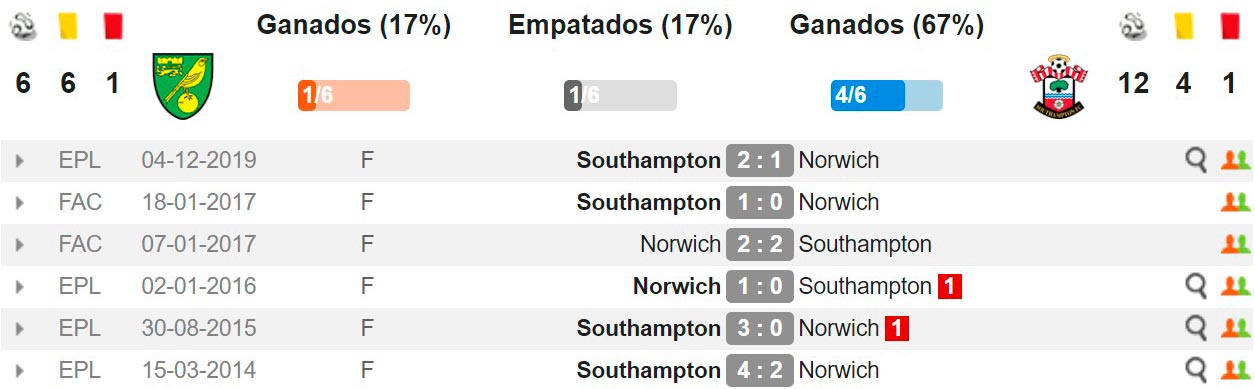
Task: Click the Southampton club crest
Action: tap(1060, 86)
